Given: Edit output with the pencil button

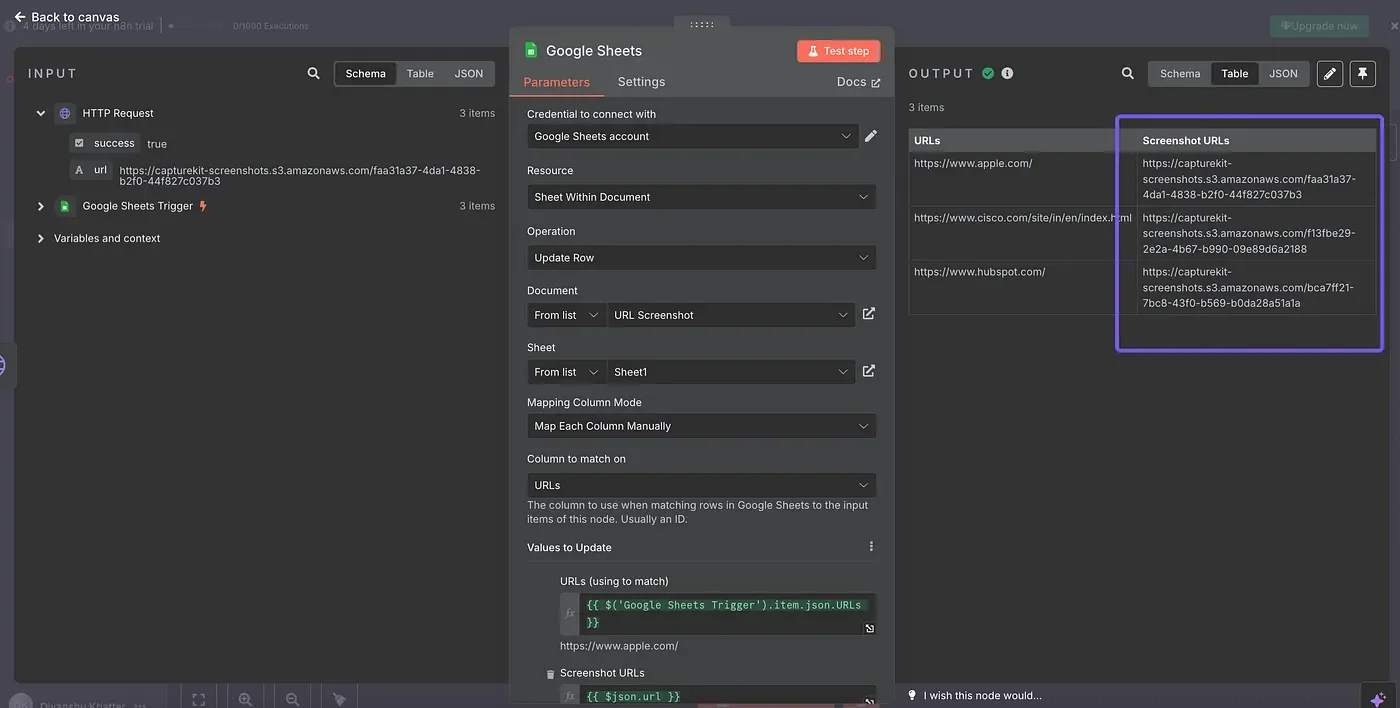Looking at the screenshot, I should tap(1329, 73).
